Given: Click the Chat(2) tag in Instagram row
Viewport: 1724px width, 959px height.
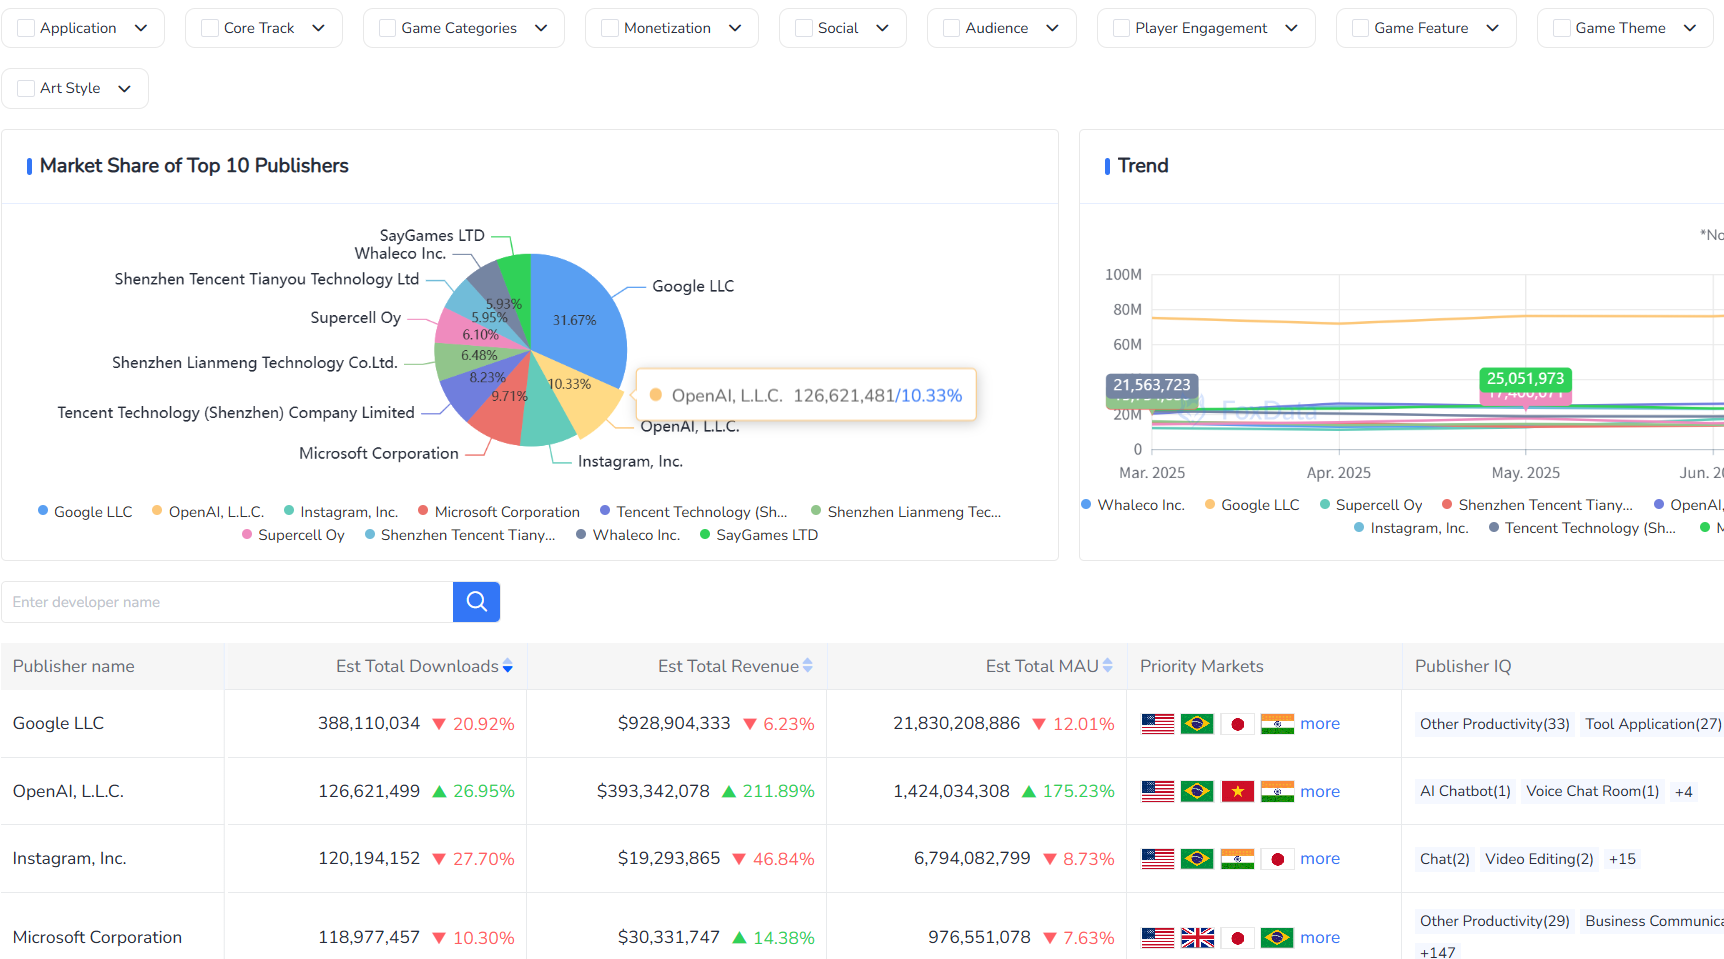Looking at the screenshot, I should tap(1445, 859).
